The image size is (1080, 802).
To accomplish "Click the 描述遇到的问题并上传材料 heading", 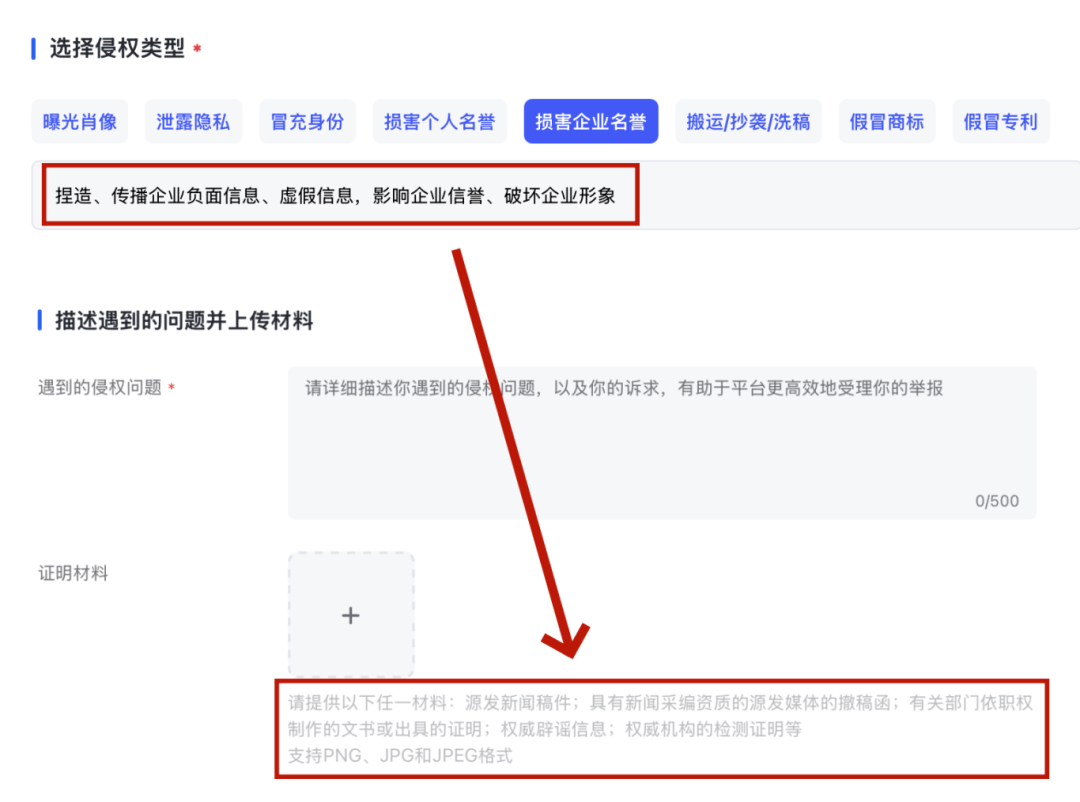I will [x=184, y=321].
